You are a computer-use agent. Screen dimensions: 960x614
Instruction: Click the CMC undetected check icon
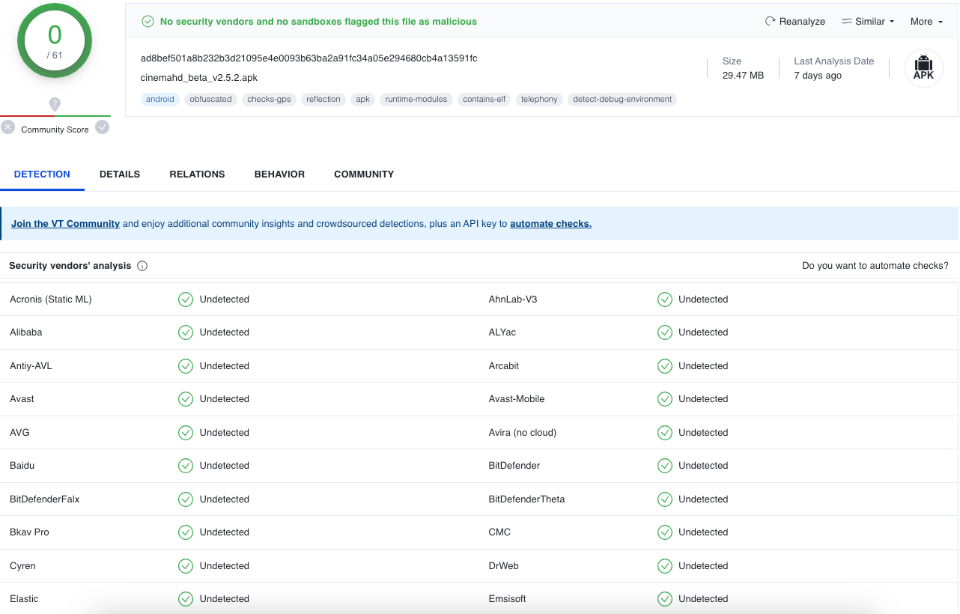pyautogui.click(x=664, y=533)
